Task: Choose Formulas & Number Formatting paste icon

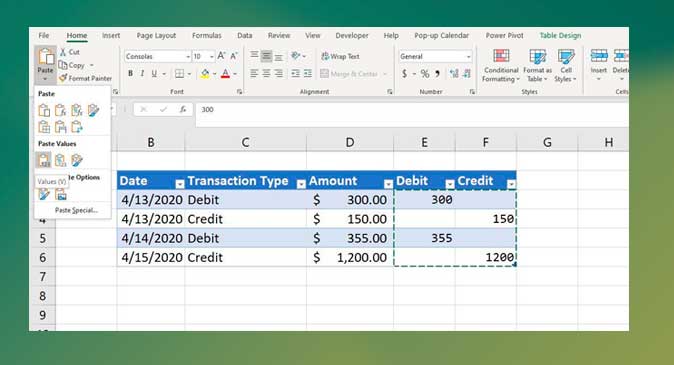Action: (77, 110)
